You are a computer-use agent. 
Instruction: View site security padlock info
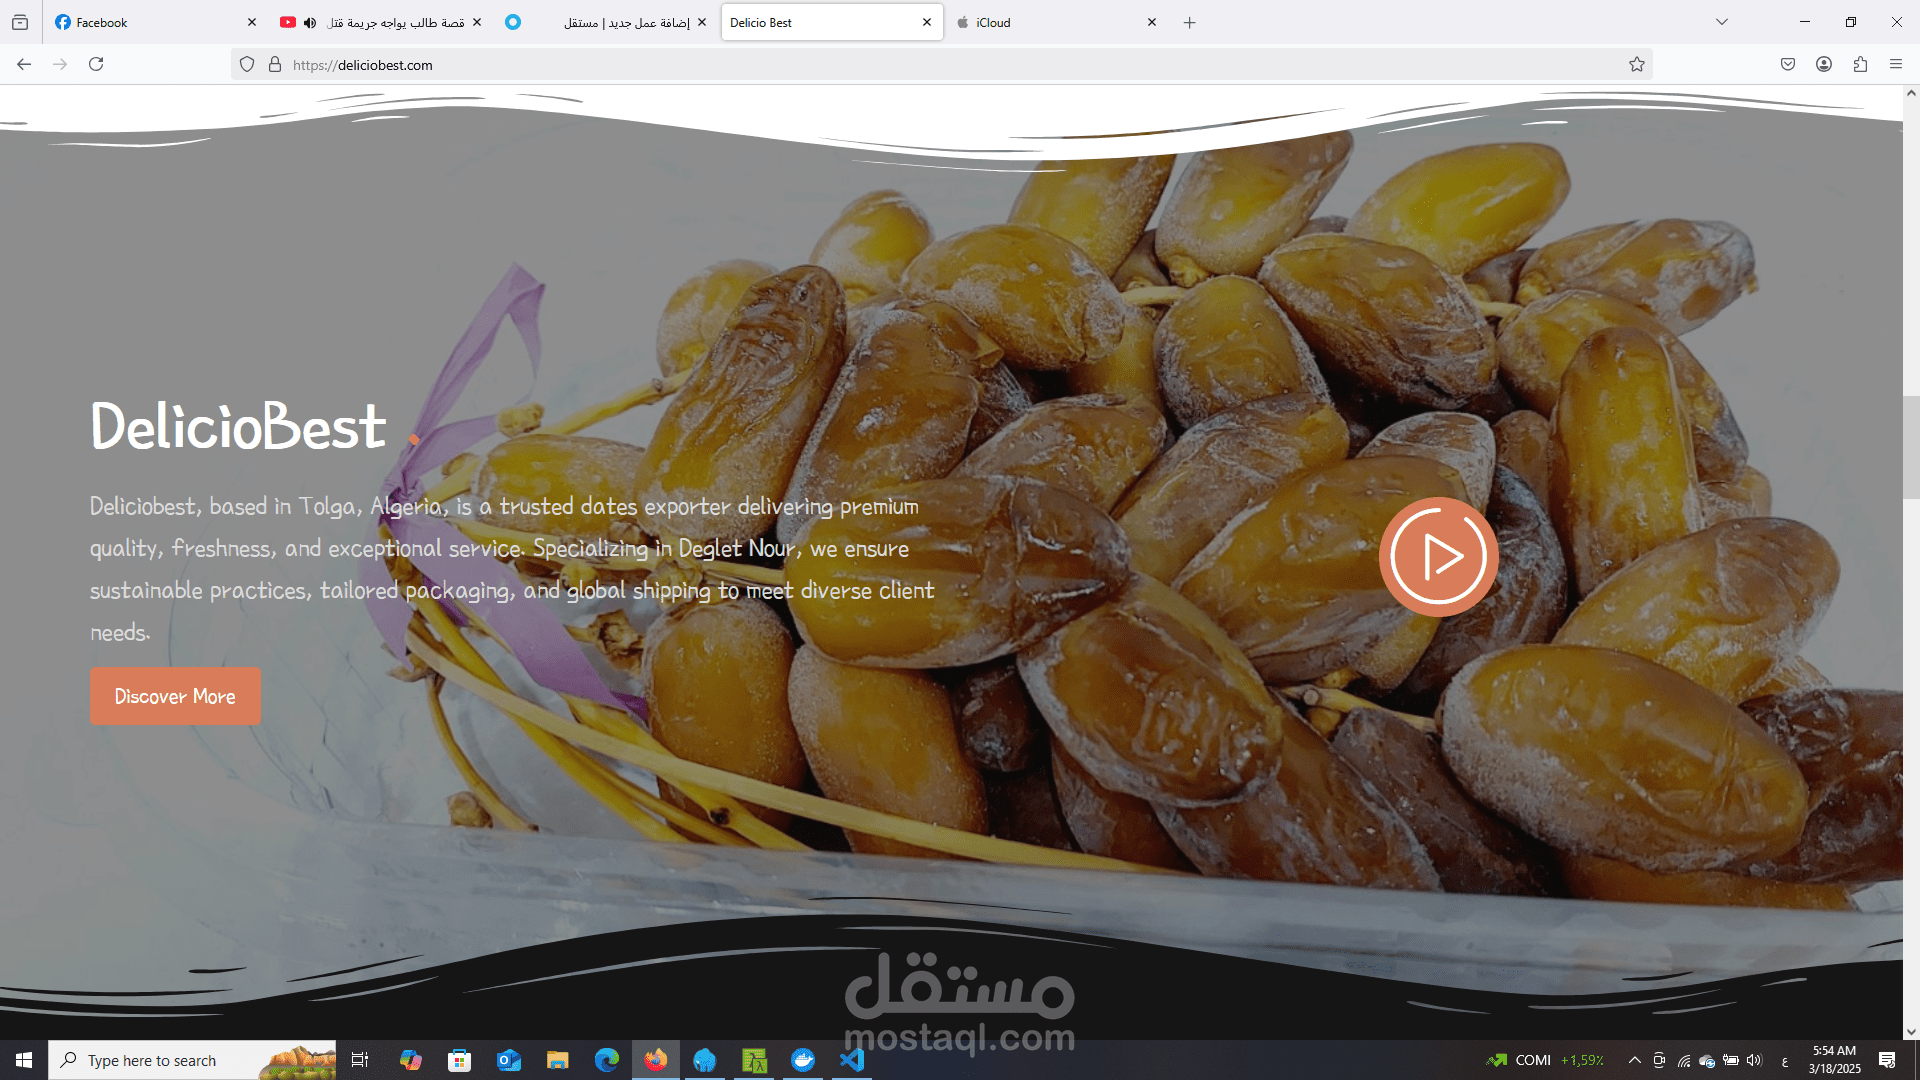pyautogui.click(x=275, y=65)
